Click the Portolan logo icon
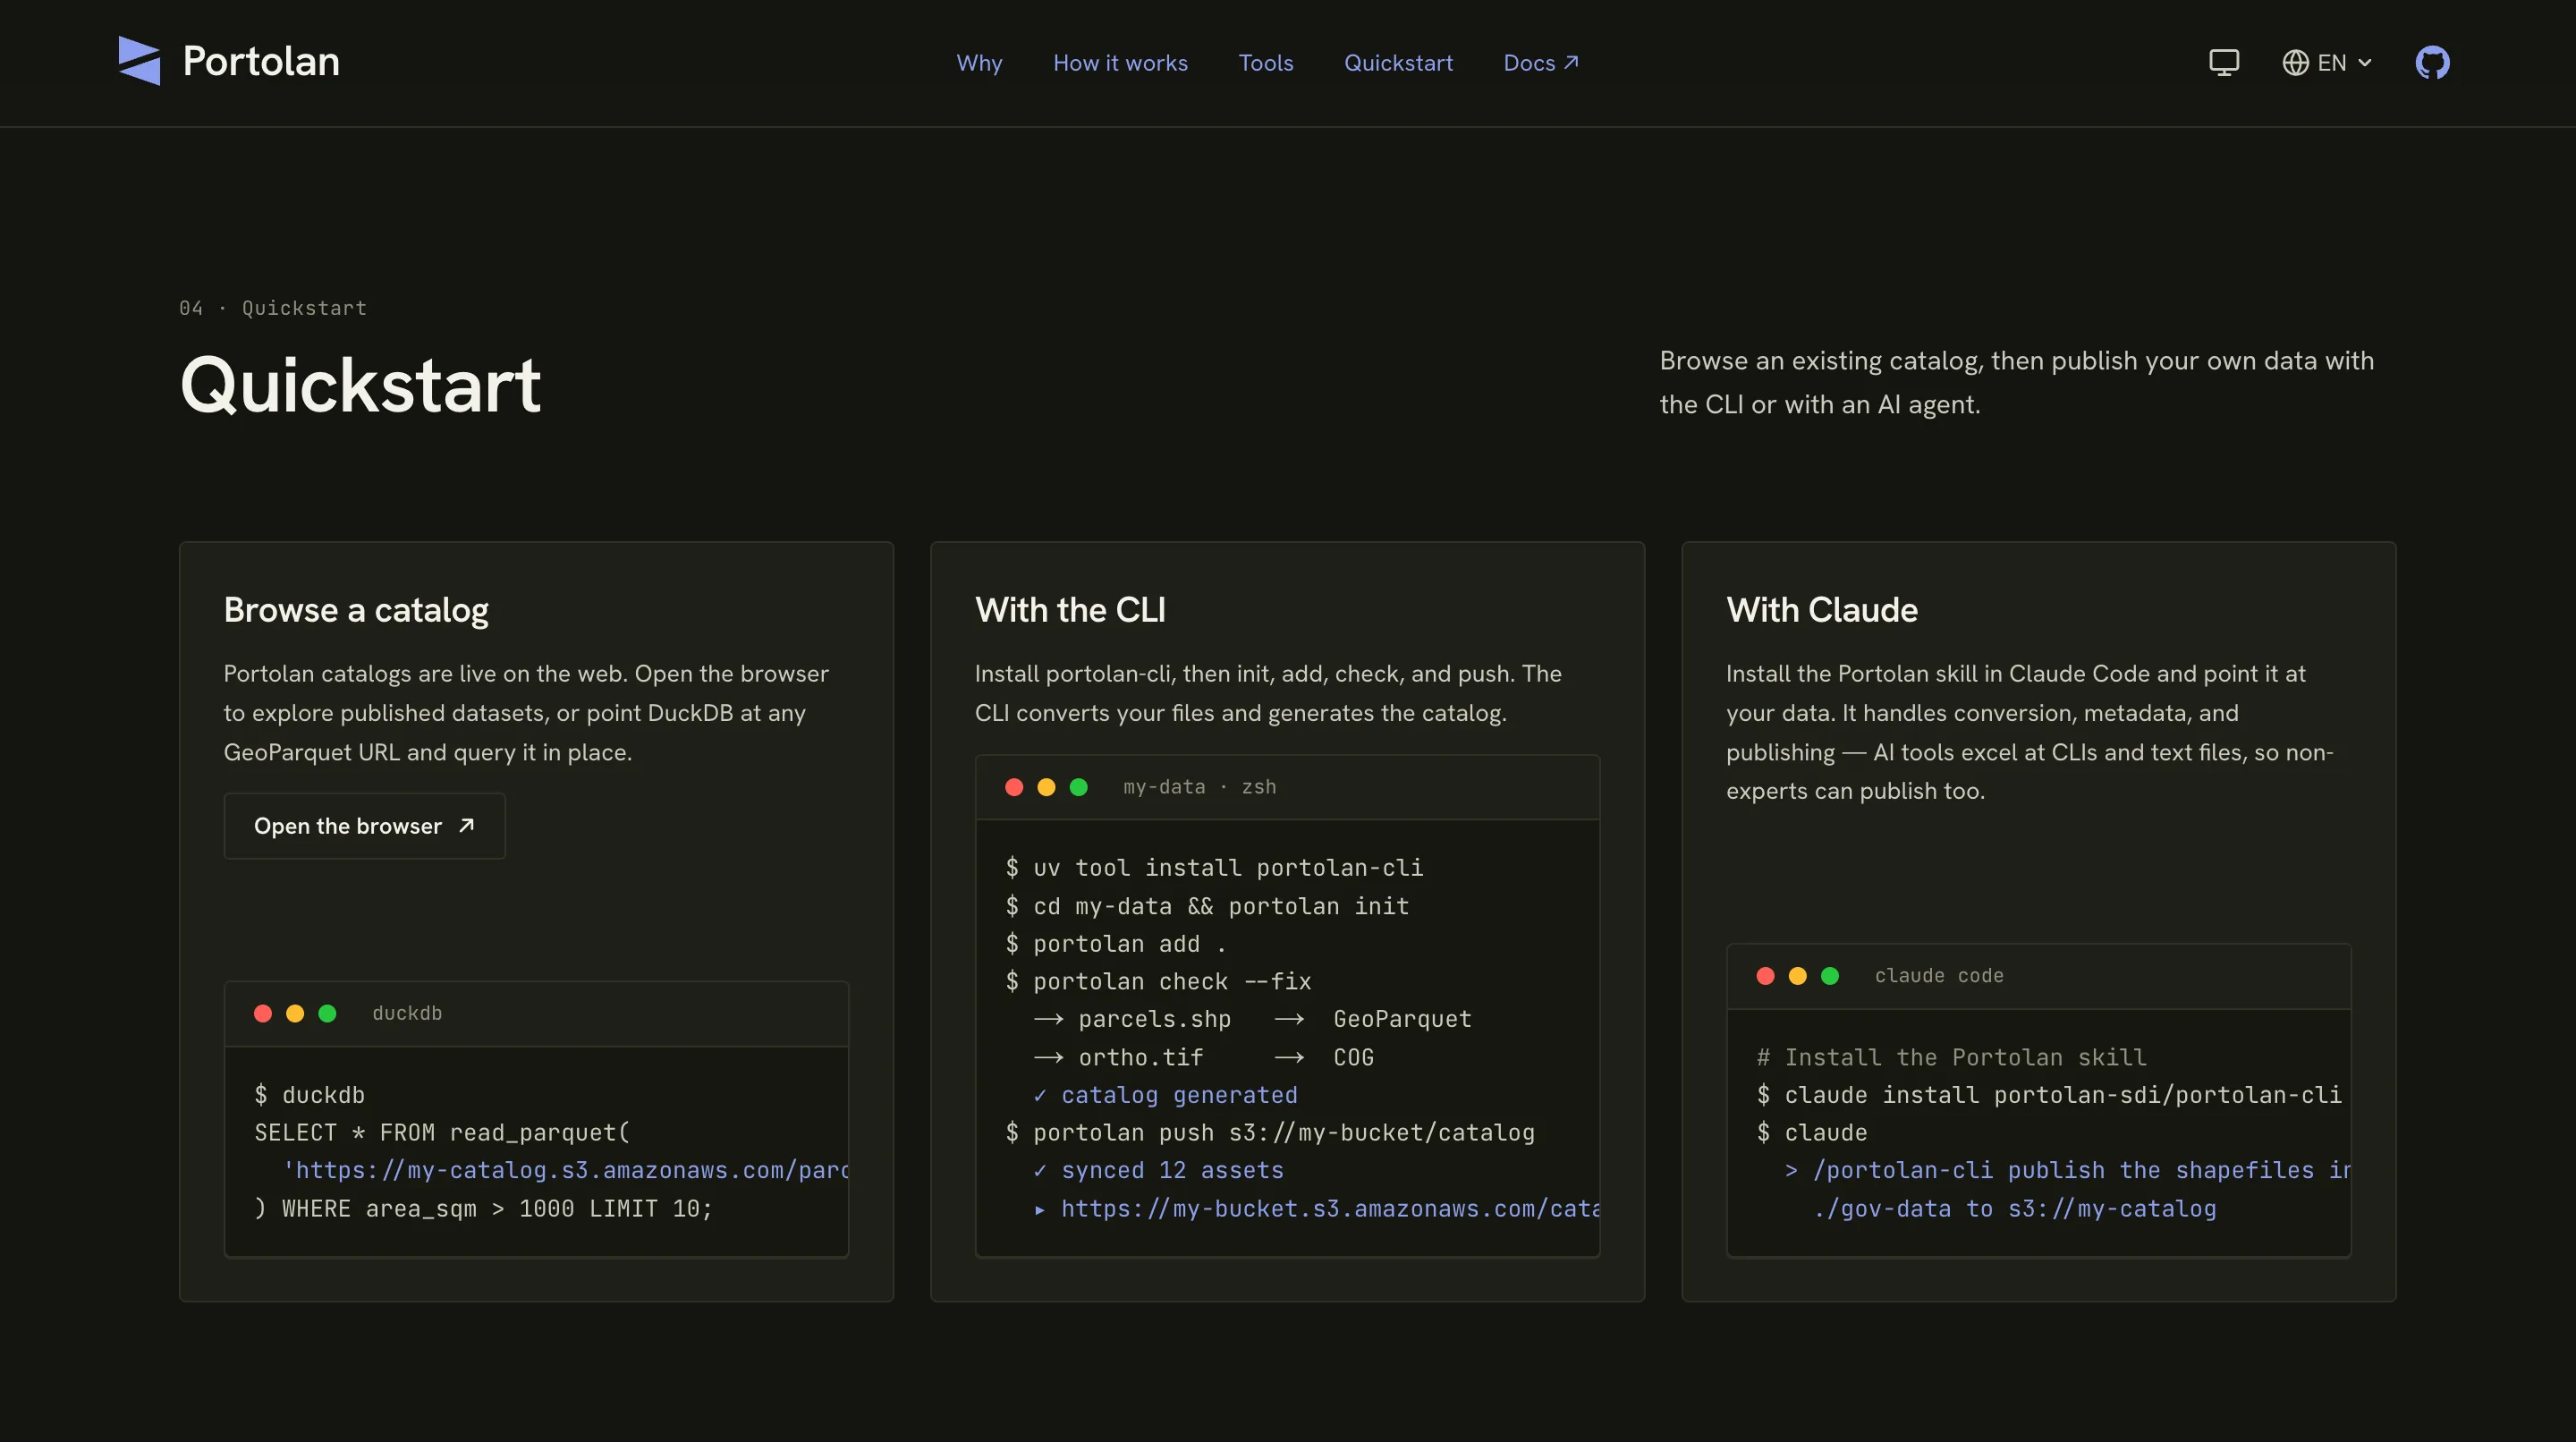Screen dimensions: 2576x1442 pyautogui.click(x=139, y=61)
